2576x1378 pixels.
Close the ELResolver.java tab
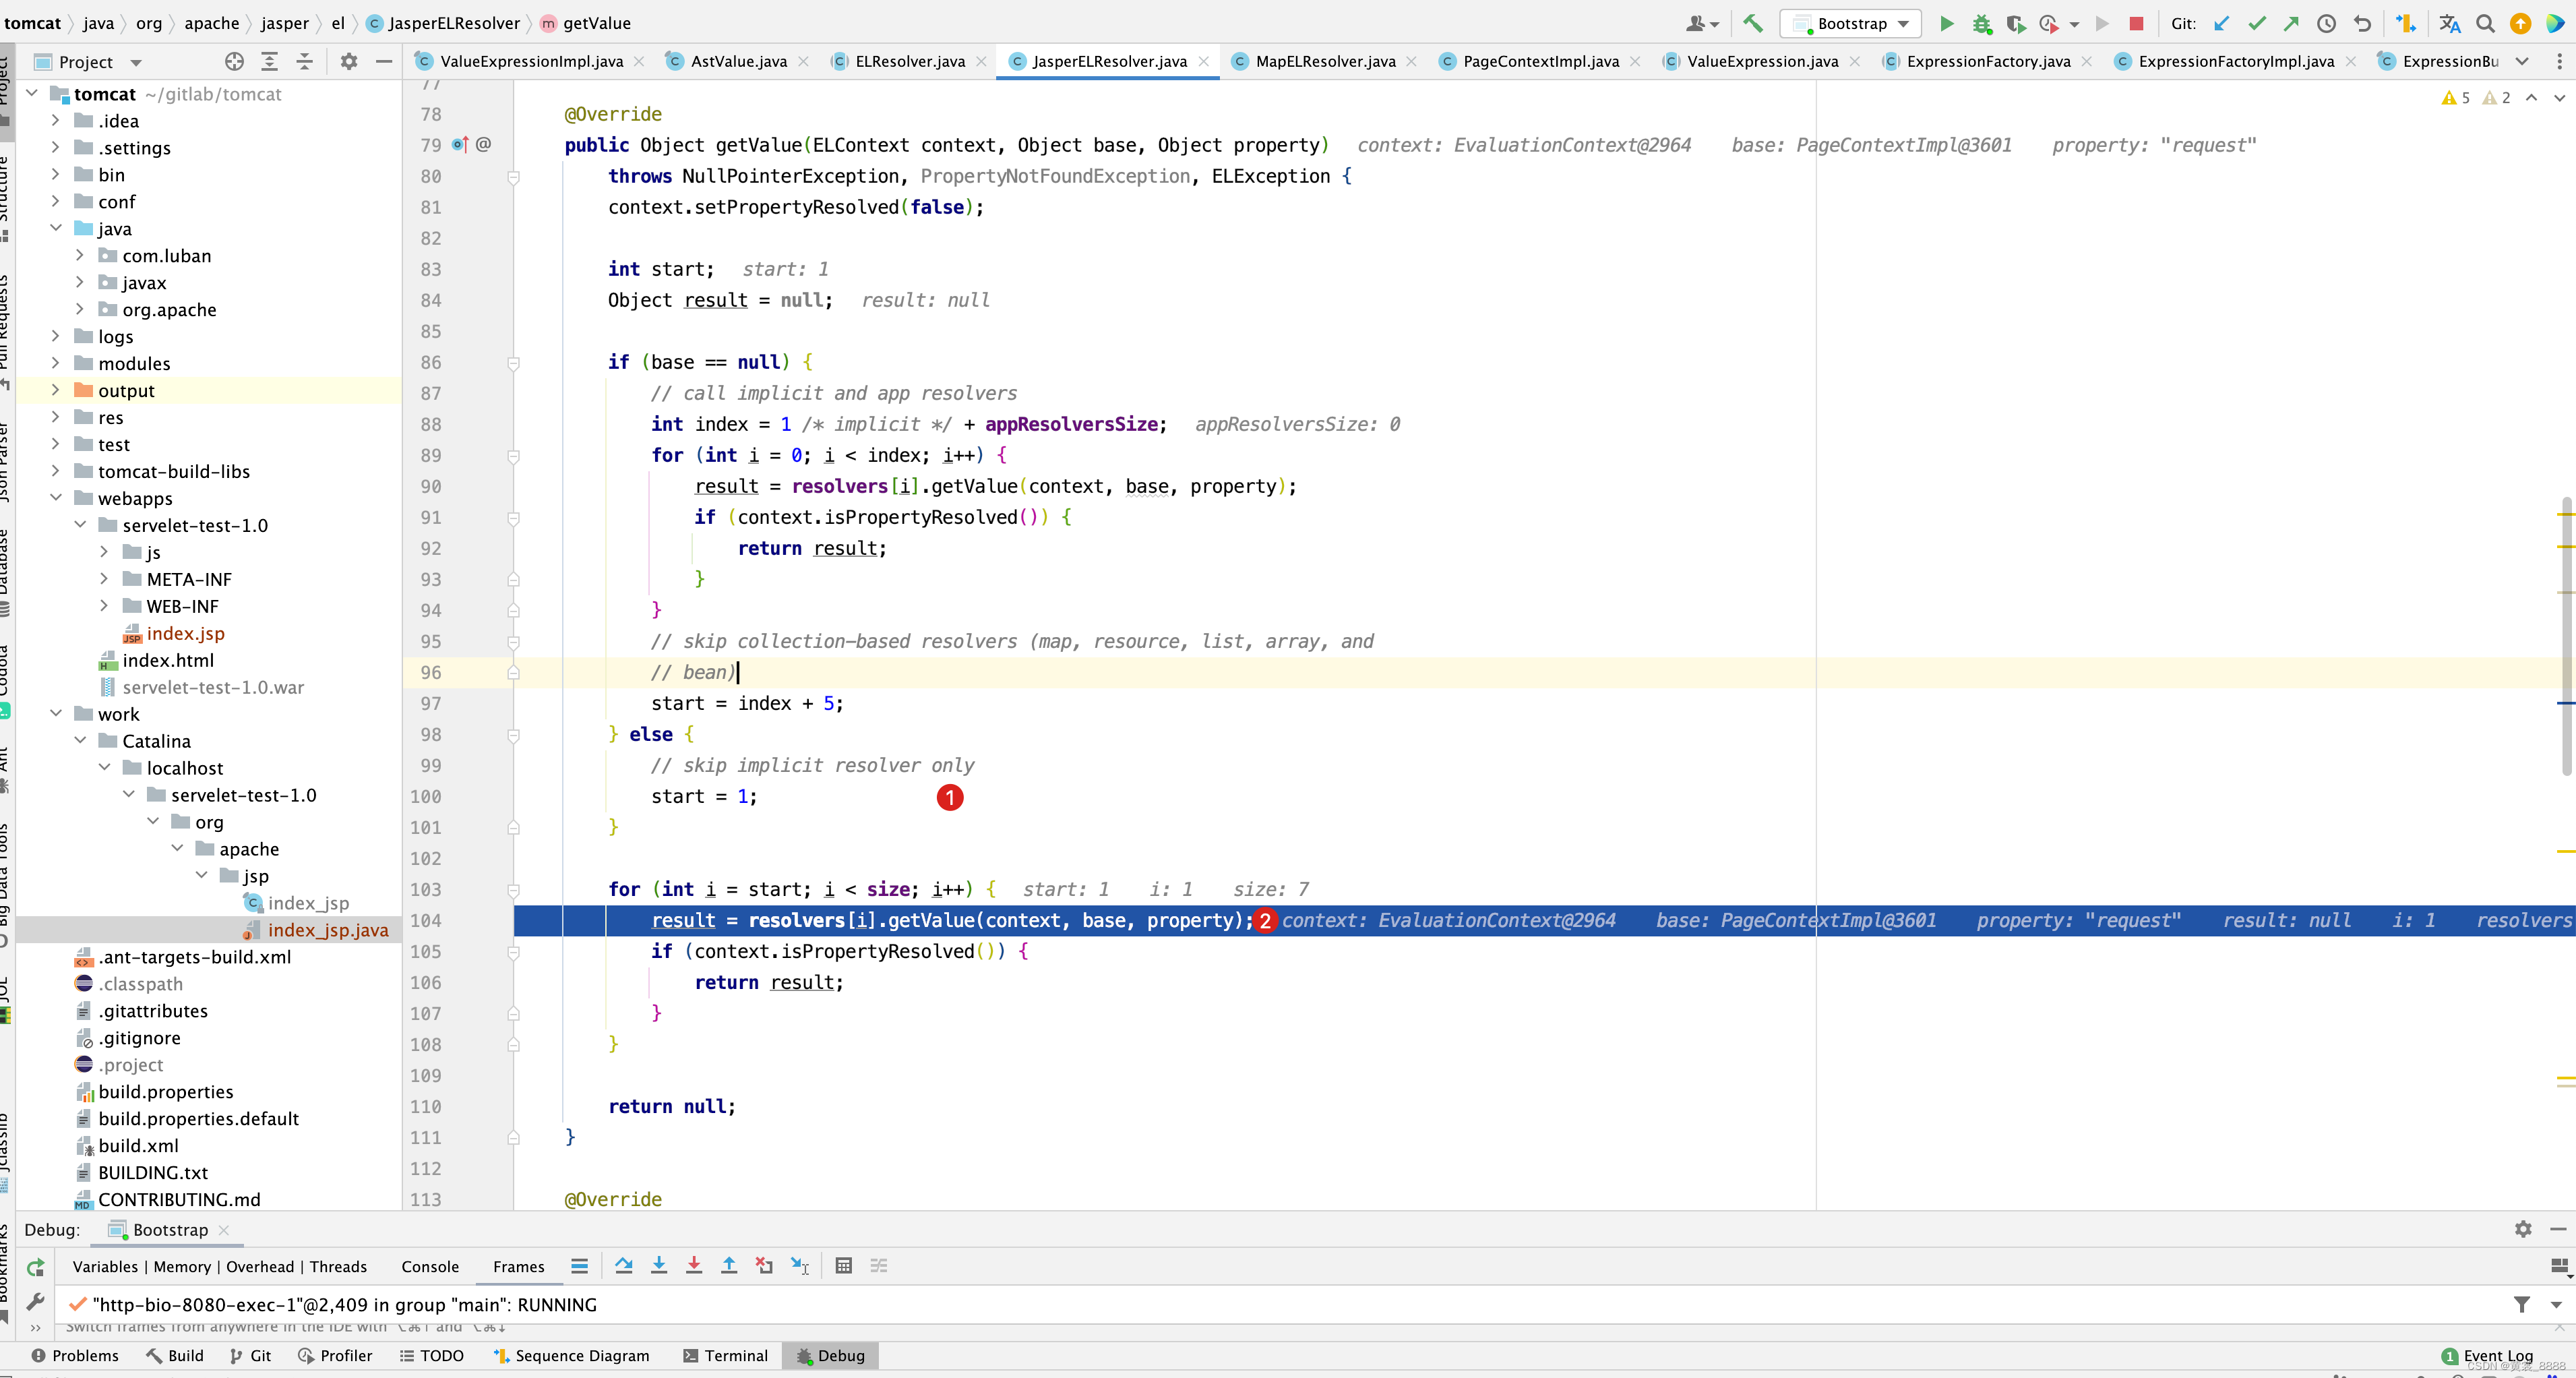click(982, 62)
